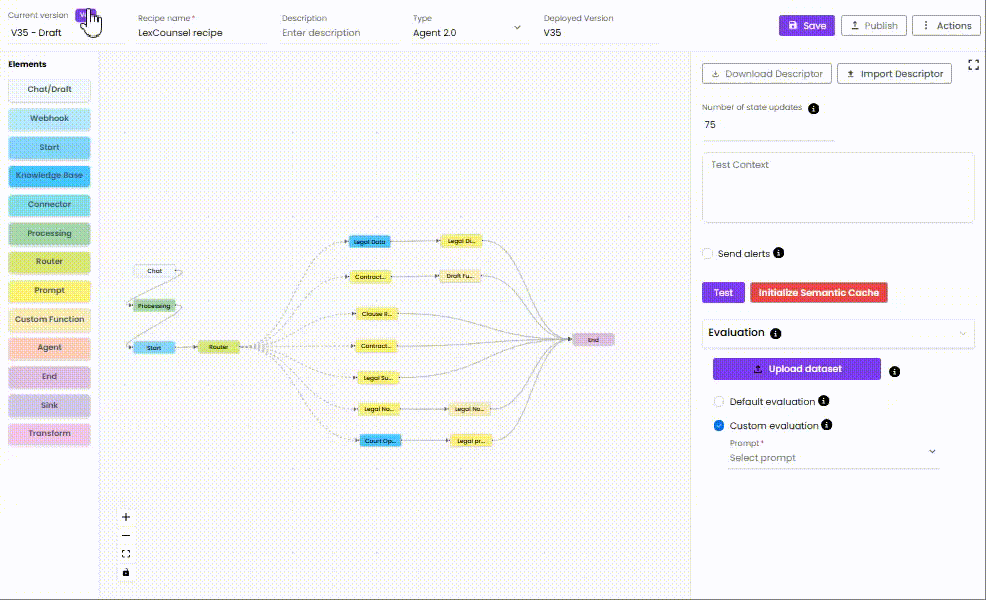Open the Select prompt dropdown
This screenshot has height=600, width=986.
pyautogui.click(x=833, y=457)
